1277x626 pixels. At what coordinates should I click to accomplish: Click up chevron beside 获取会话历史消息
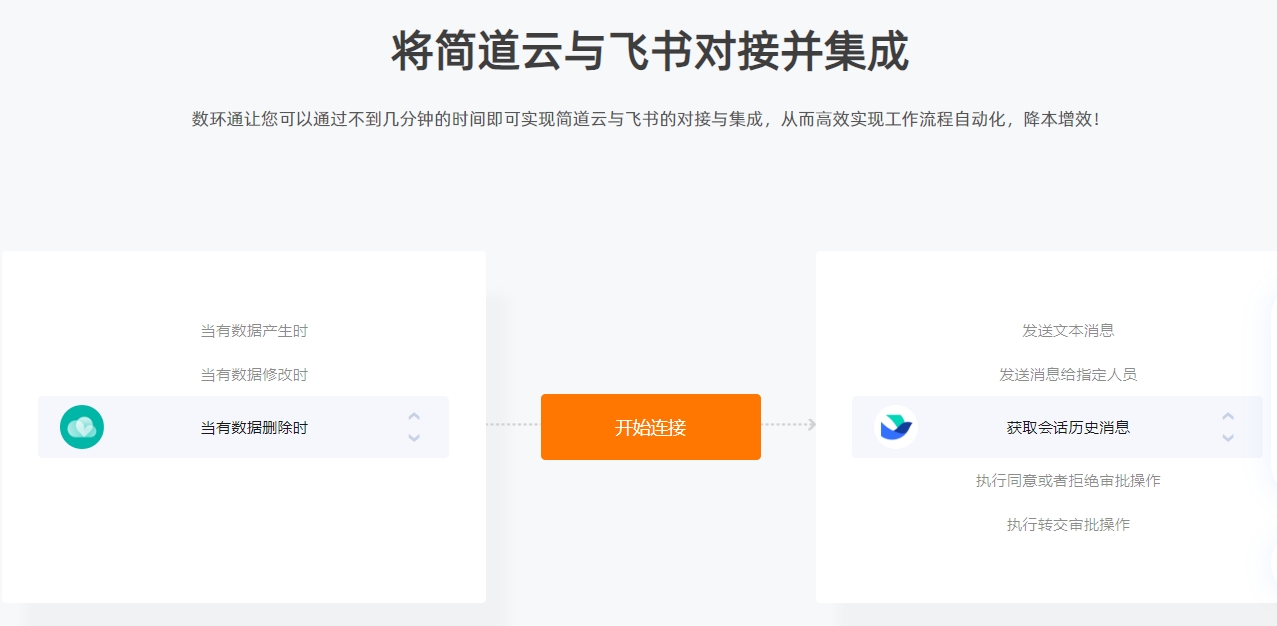tap(1228, 416)
